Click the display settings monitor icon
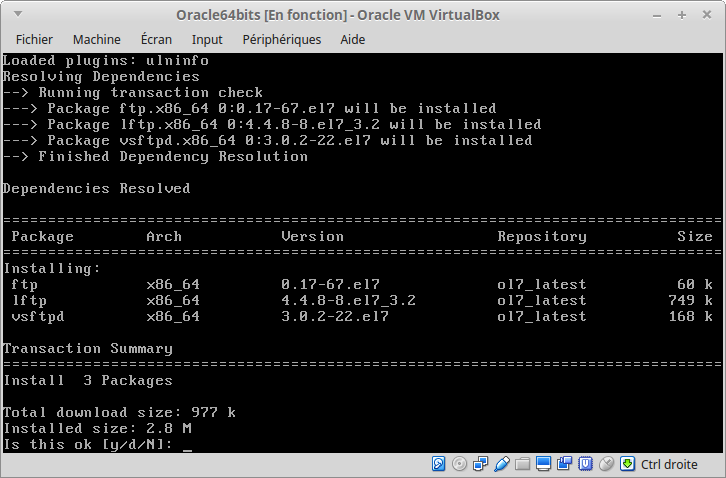The image size is (726, 478). coord(543,464)
